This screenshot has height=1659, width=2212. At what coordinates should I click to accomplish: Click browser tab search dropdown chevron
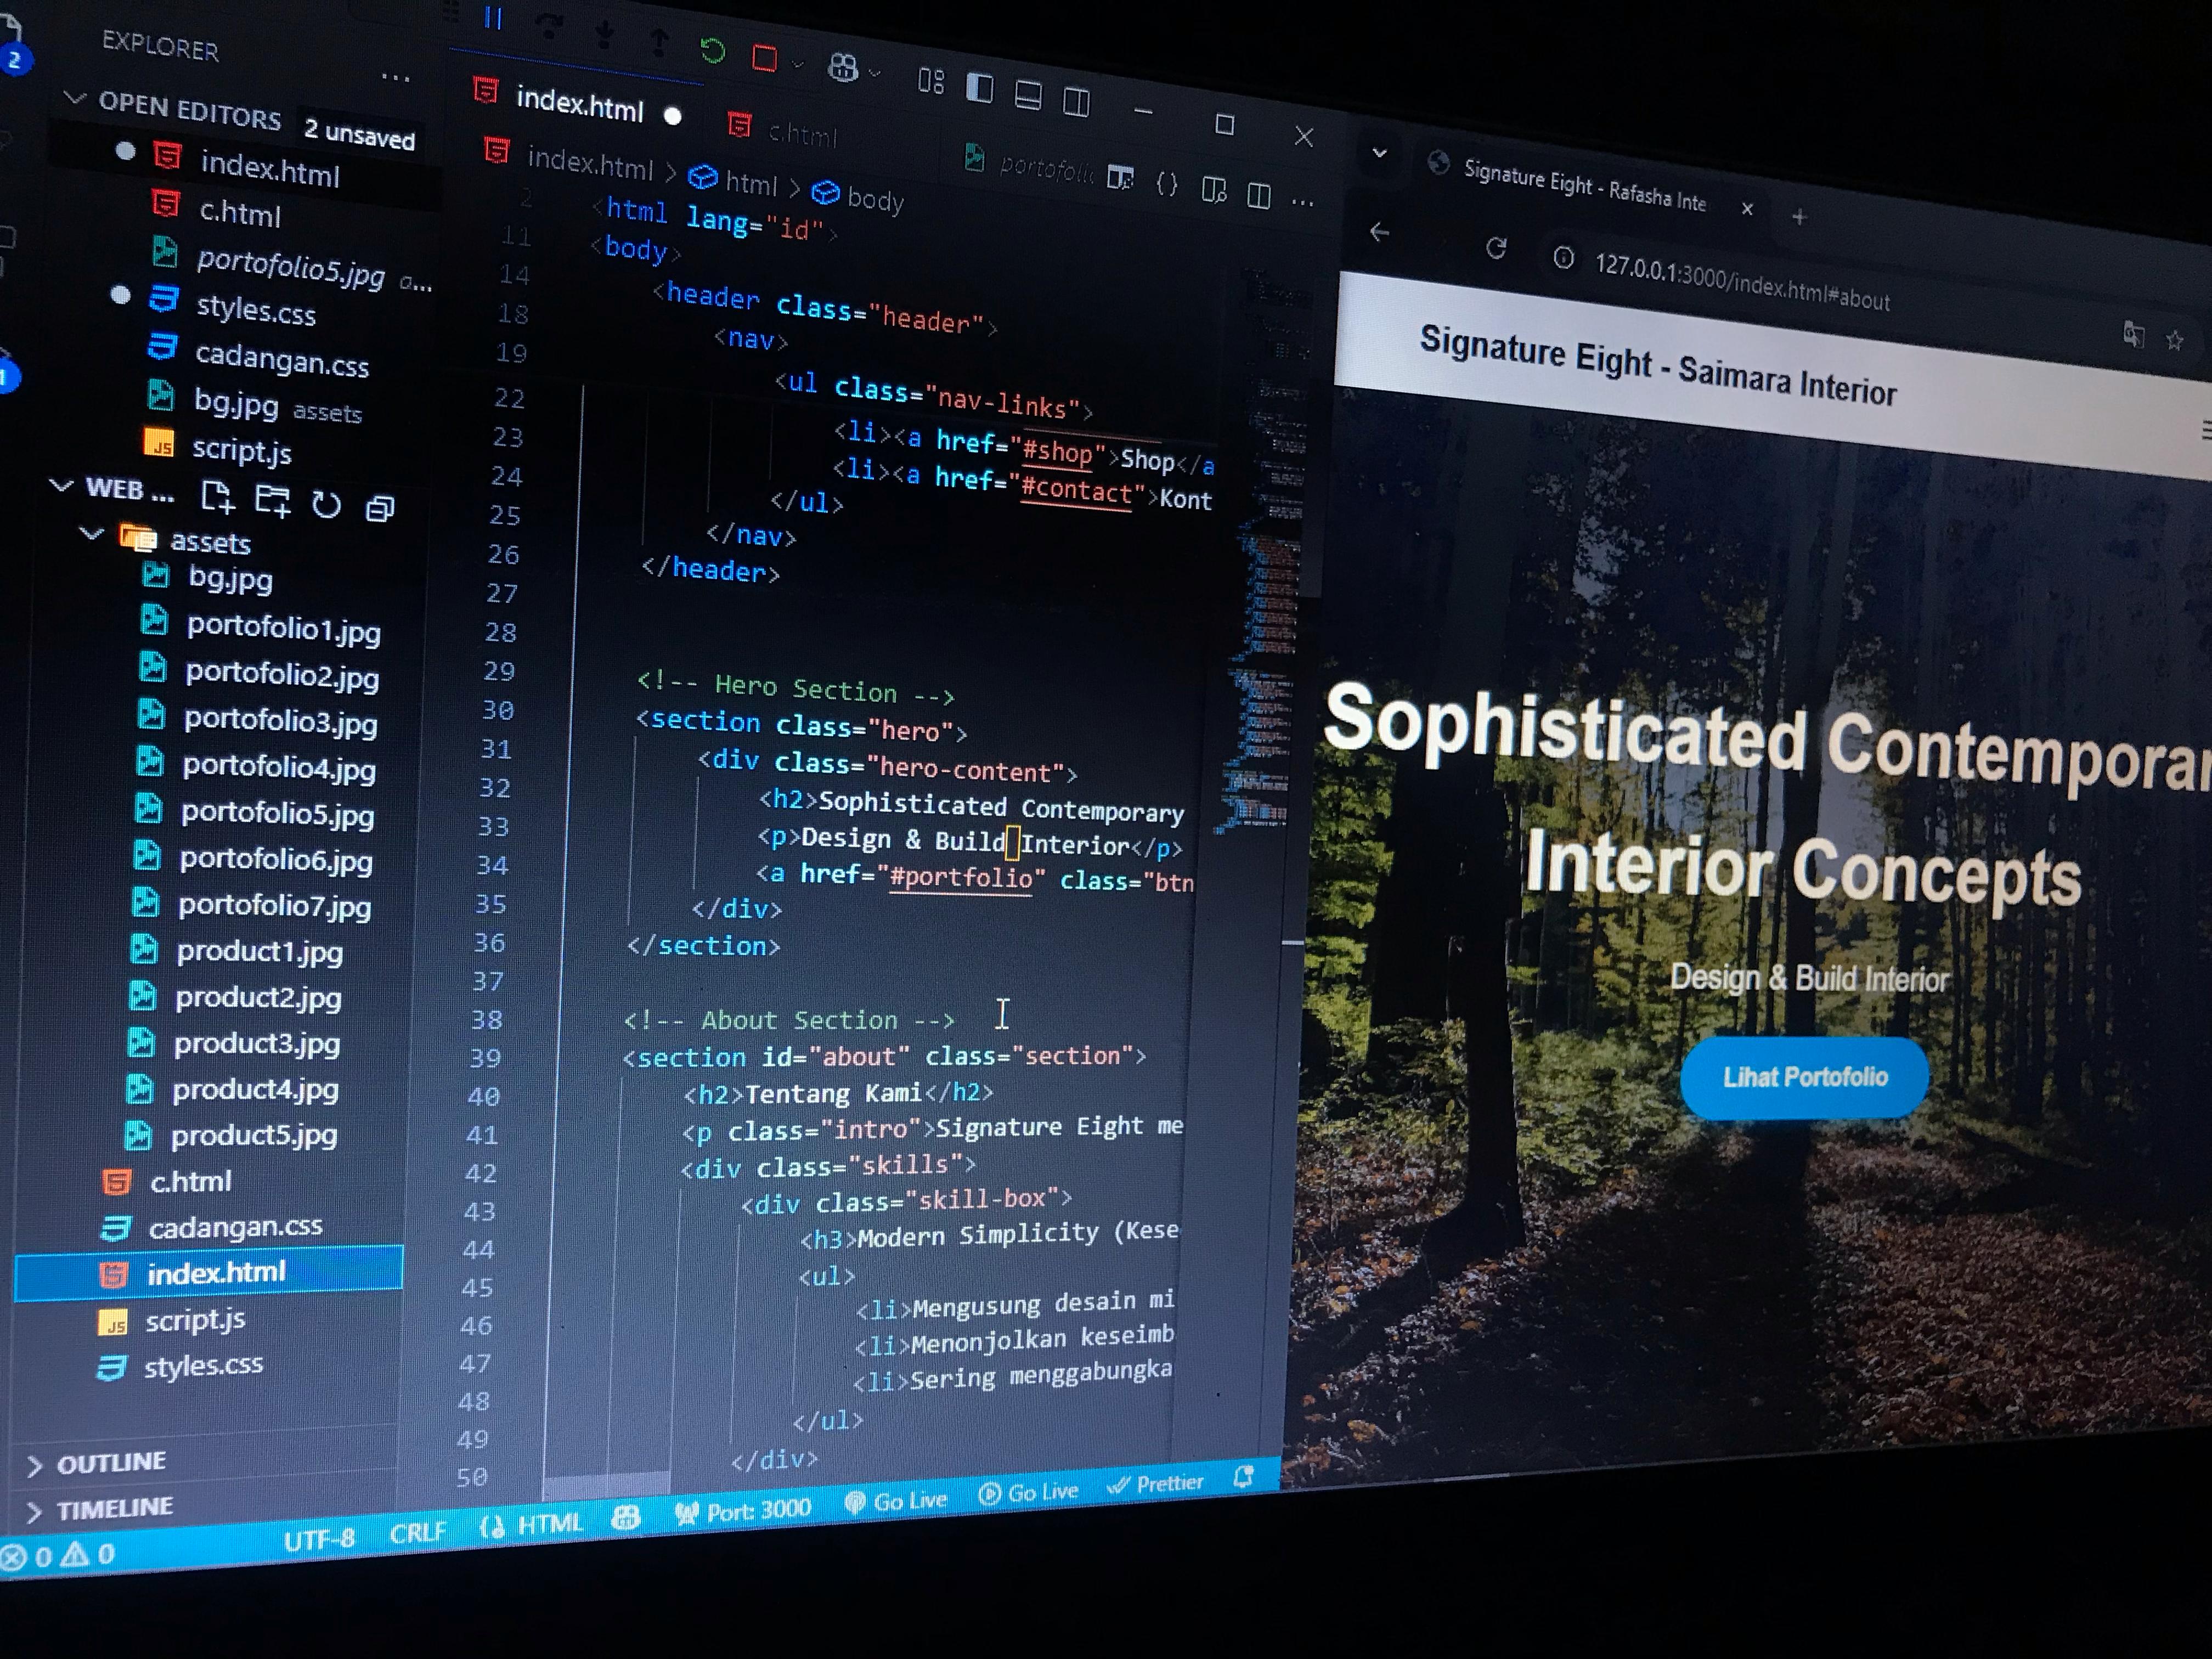click(x=1379, y=153)
